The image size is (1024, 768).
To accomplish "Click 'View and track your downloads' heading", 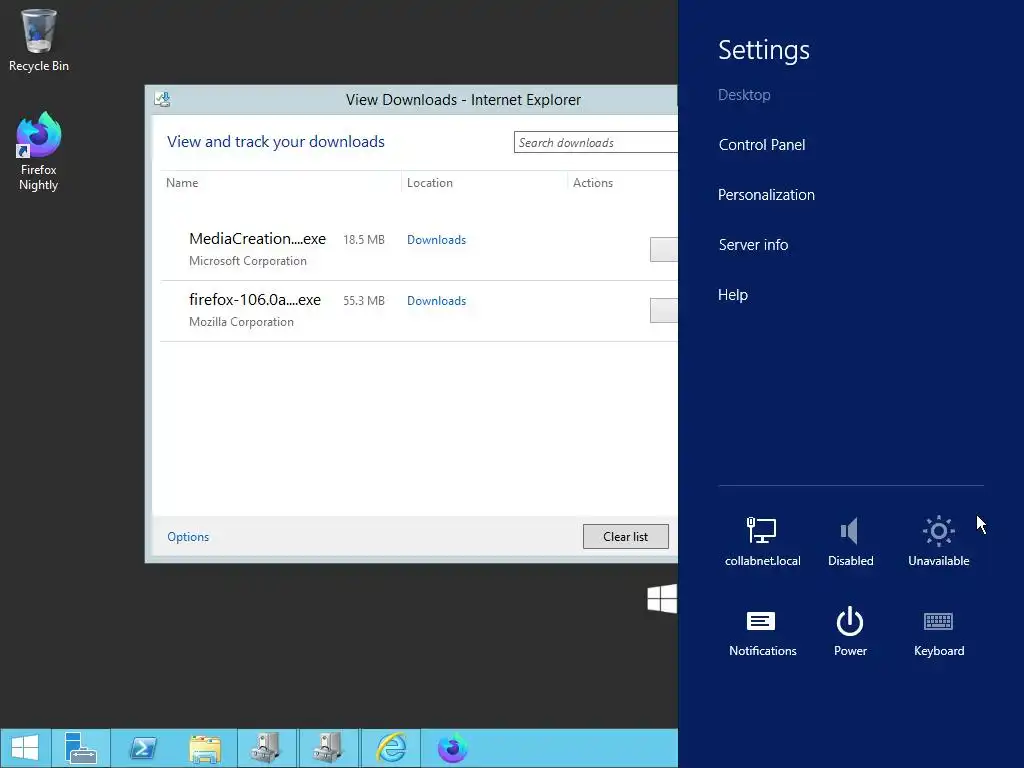I will pos(276,142).
